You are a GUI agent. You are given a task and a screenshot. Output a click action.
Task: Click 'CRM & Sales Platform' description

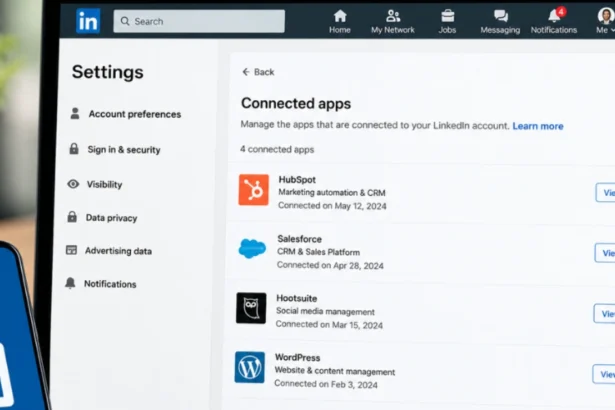click(x=318, y=252)
